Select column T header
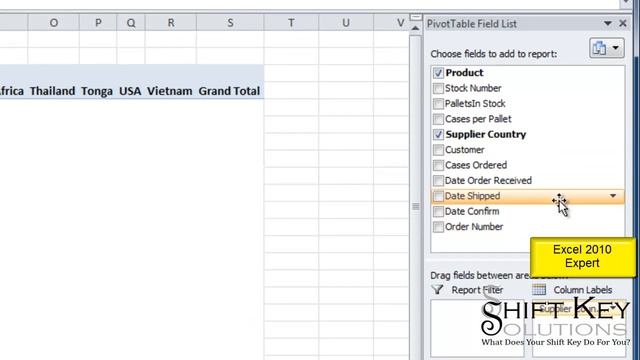The width and height of the screenshot is (640, 360). (x=291, y=23)
